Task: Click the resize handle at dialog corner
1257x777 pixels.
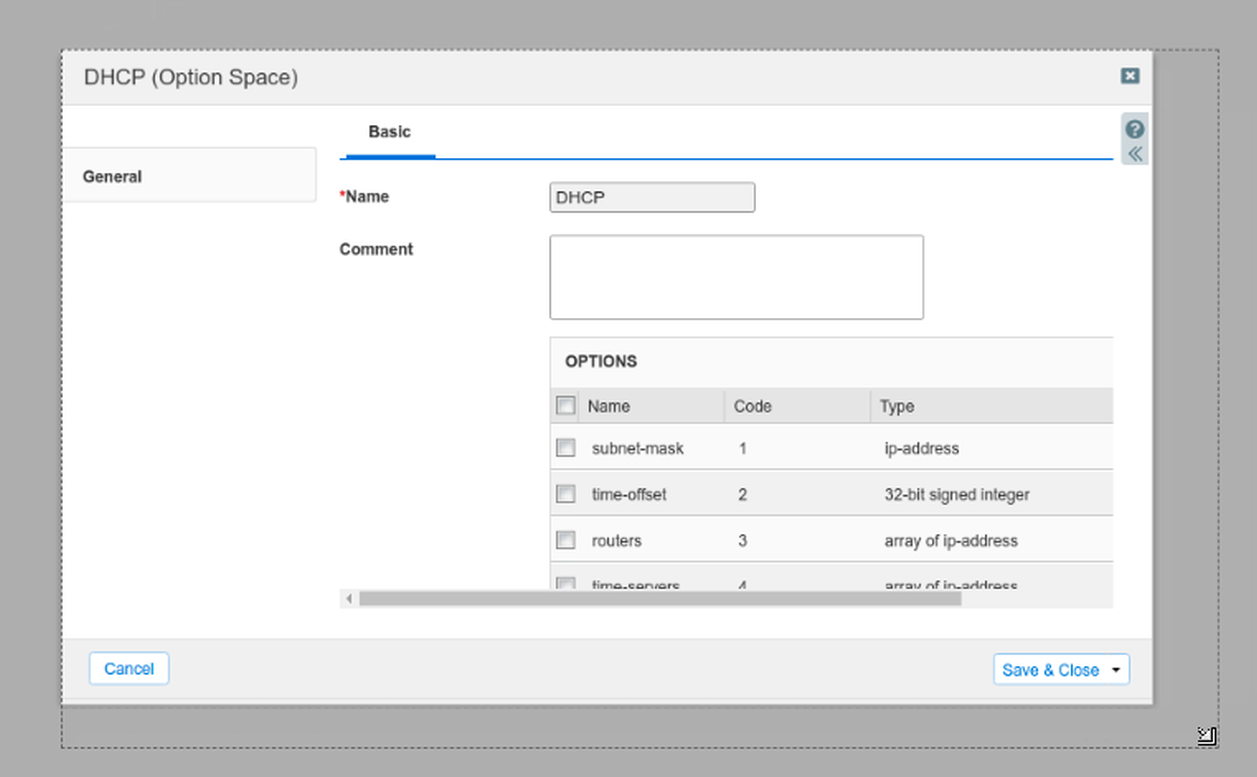Action: pos(1206,736)
